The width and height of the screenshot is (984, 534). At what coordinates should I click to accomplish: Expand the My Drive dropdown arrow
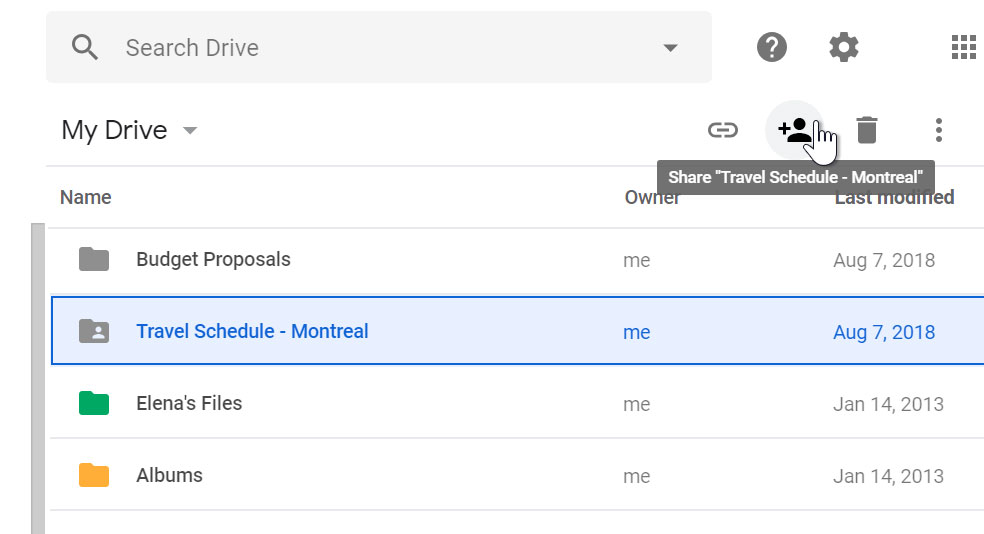190,131
